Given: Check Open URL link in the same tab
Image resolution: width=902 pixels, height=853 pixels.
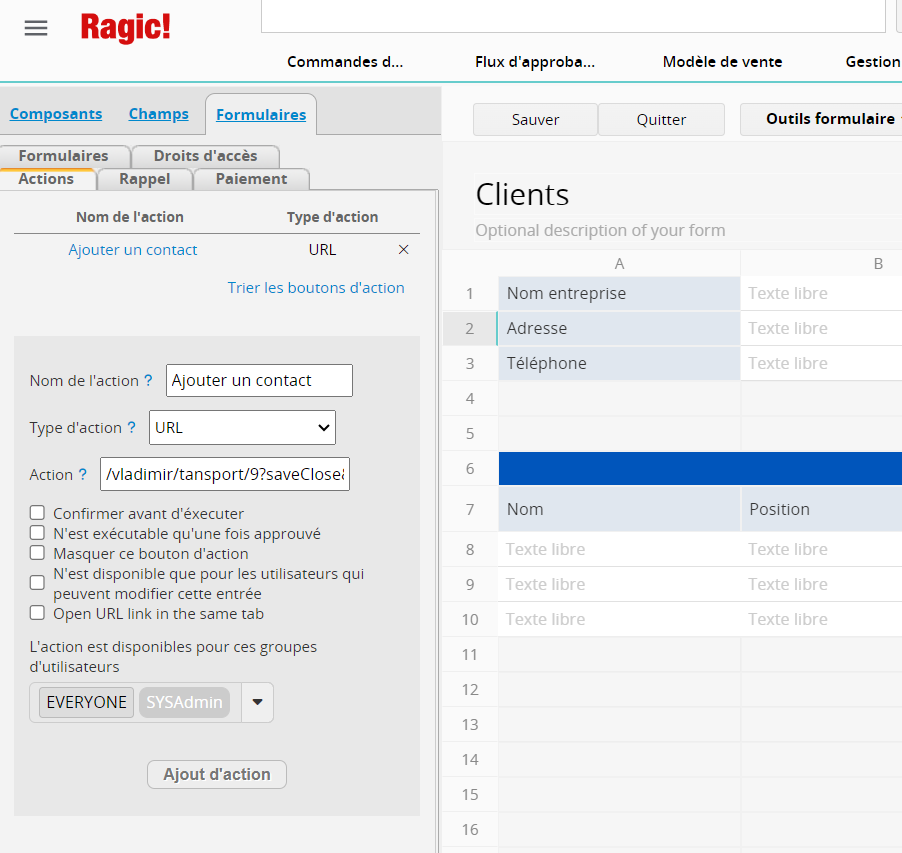Looking at the screenshot, I should point(37,613).
